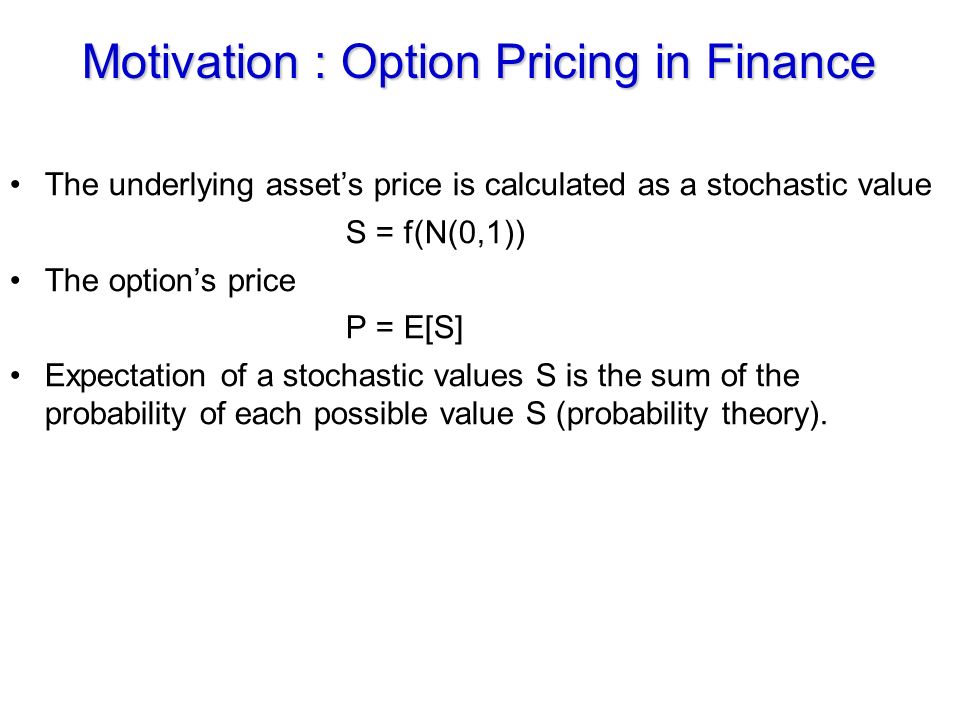
Task: Click the word 'calculated' in first bullet
Action: point(555,185)
